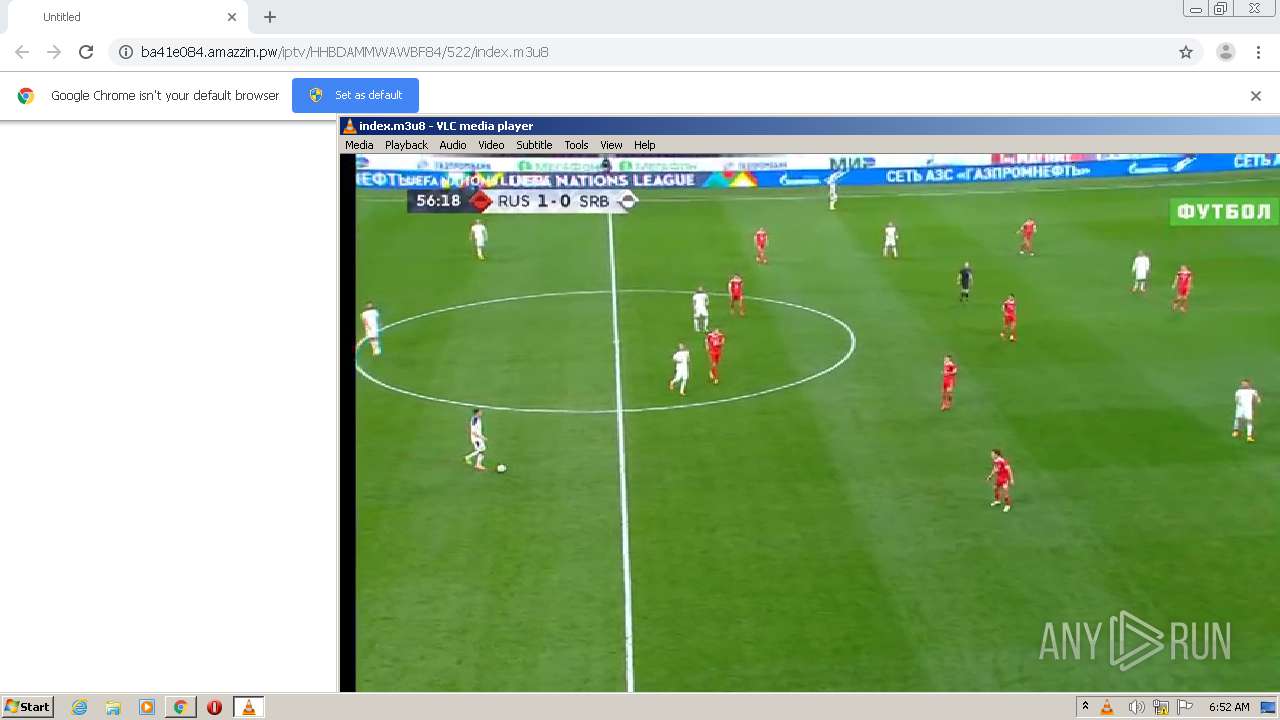Open the VLC Audio menu
1280x720 pixels.
pos(453,145)
